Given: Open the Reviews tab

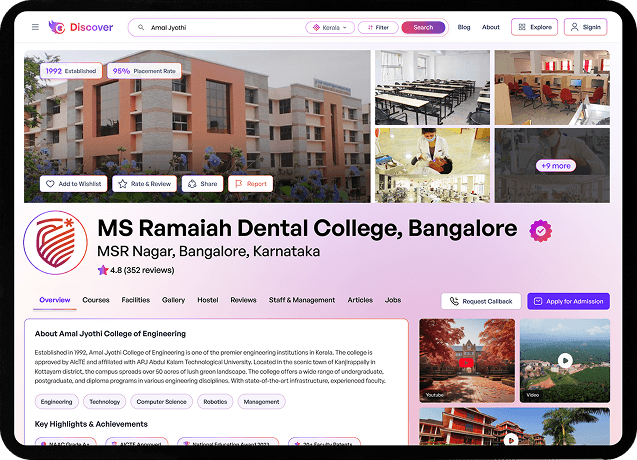Looking at the screenshot, I should [243, 300].
